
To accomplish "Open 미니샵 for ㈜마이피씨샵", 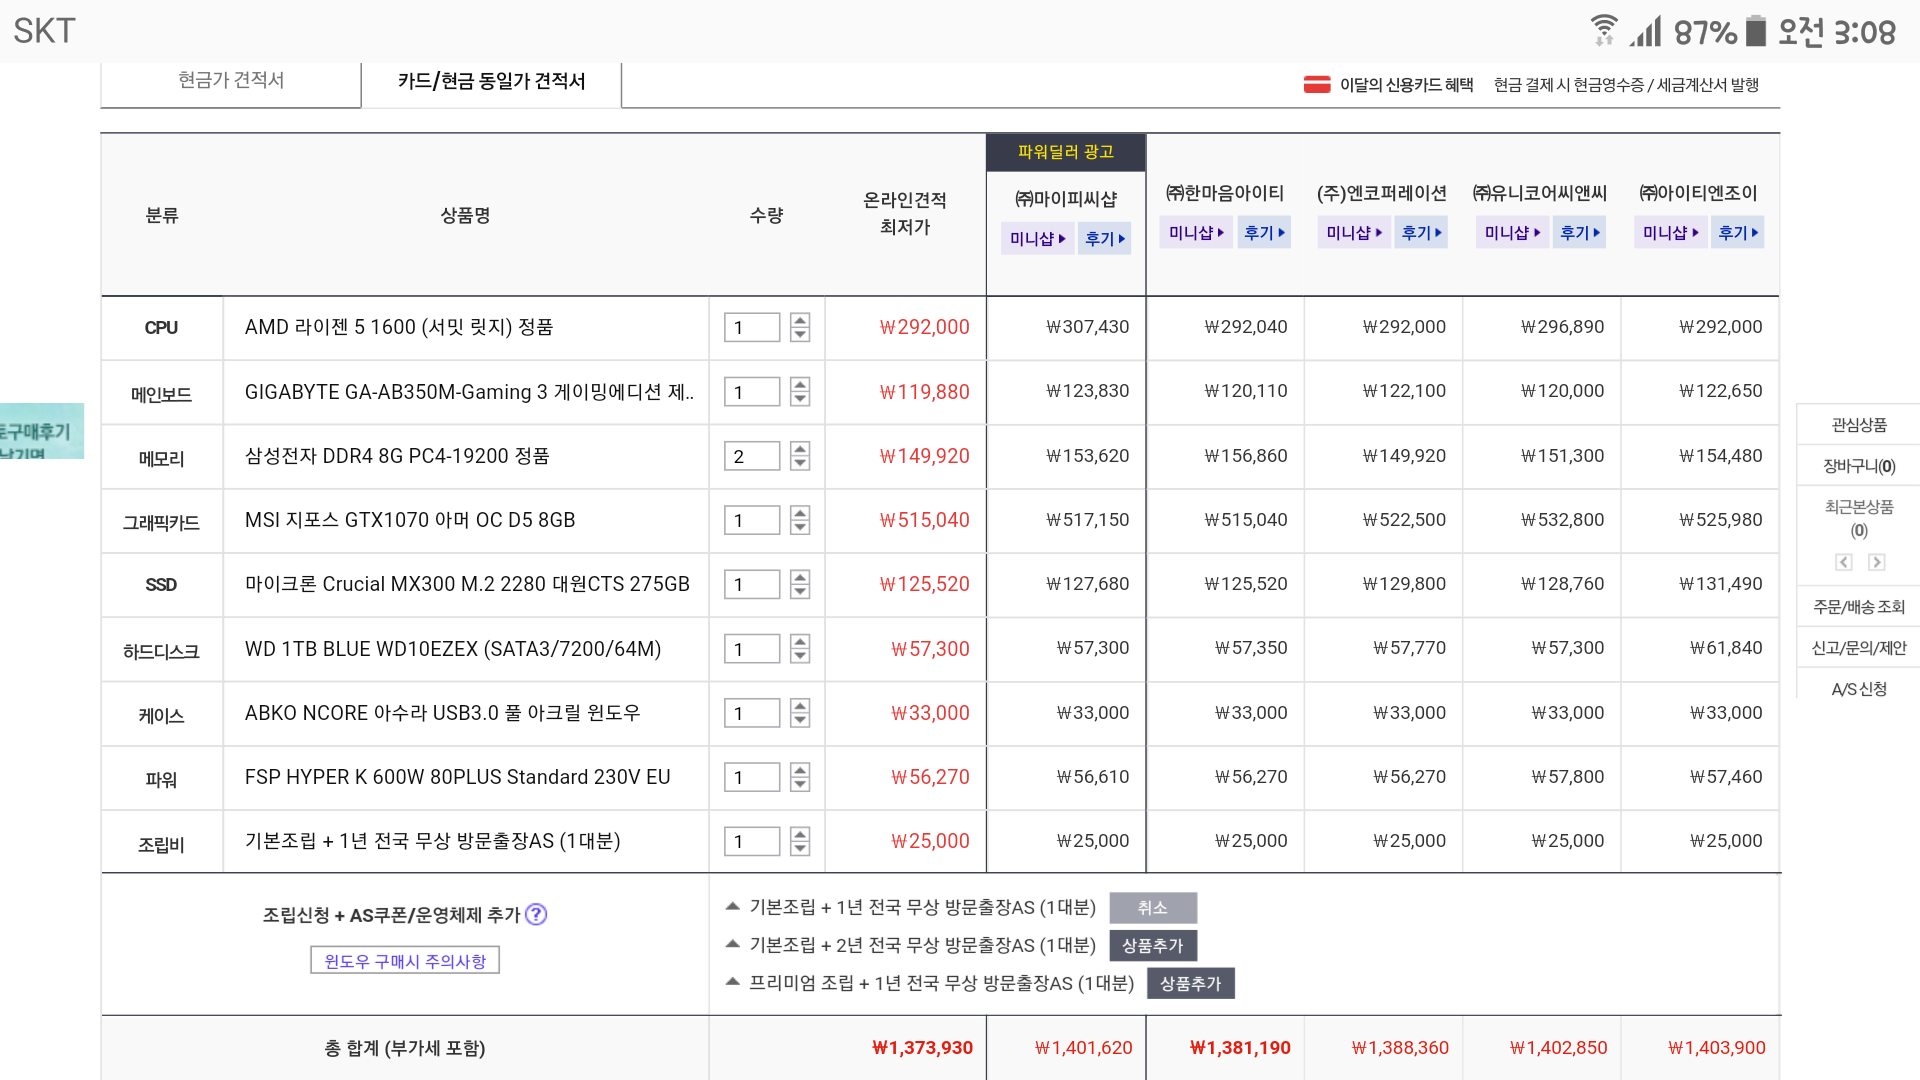I will click(x=1037, y=238).
